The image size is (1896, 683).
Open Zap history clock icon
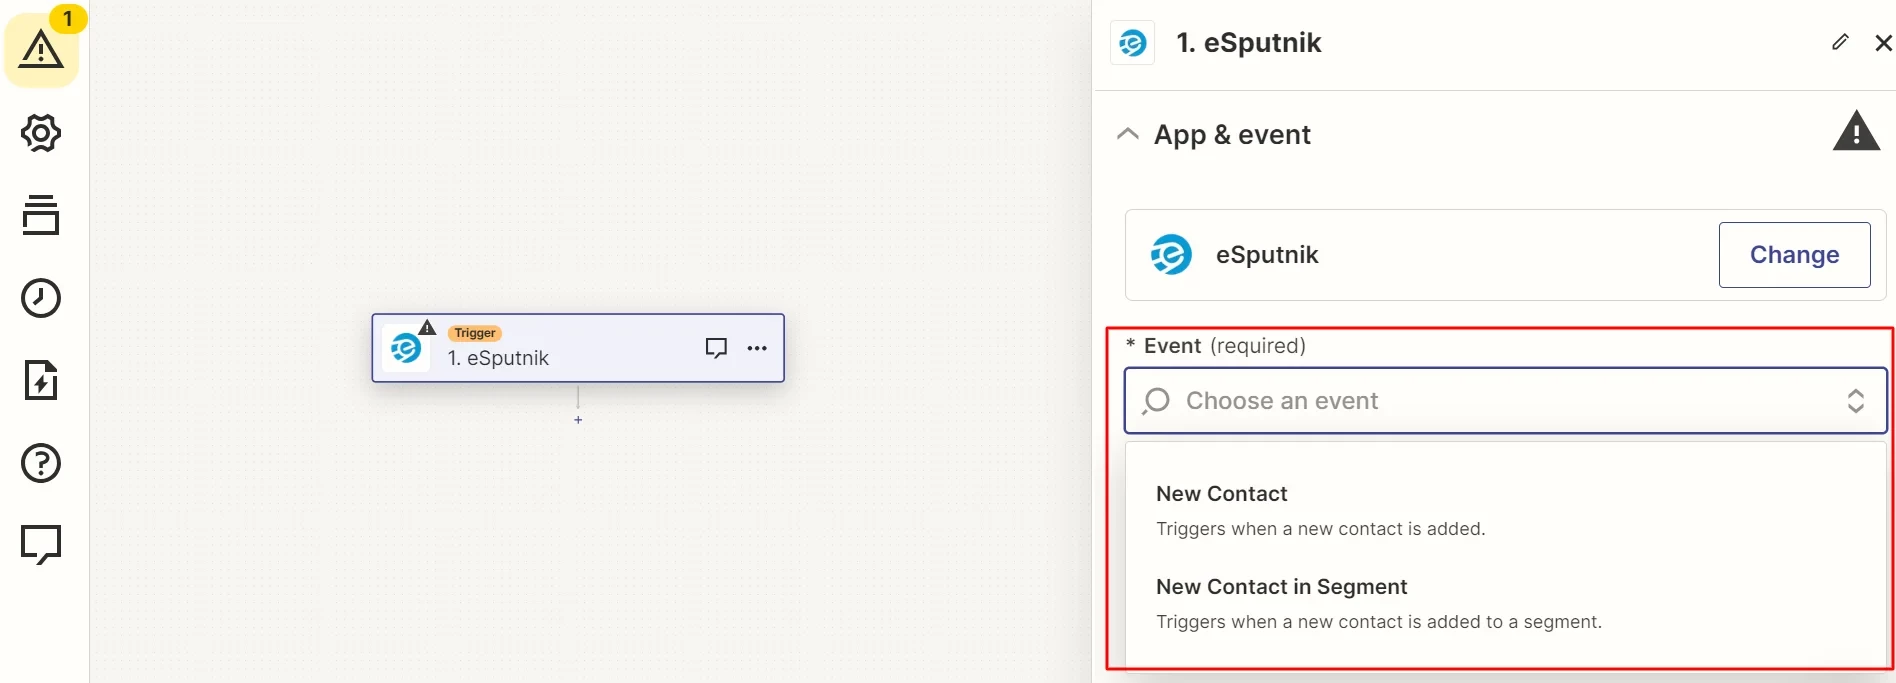(x=41, y=298)
